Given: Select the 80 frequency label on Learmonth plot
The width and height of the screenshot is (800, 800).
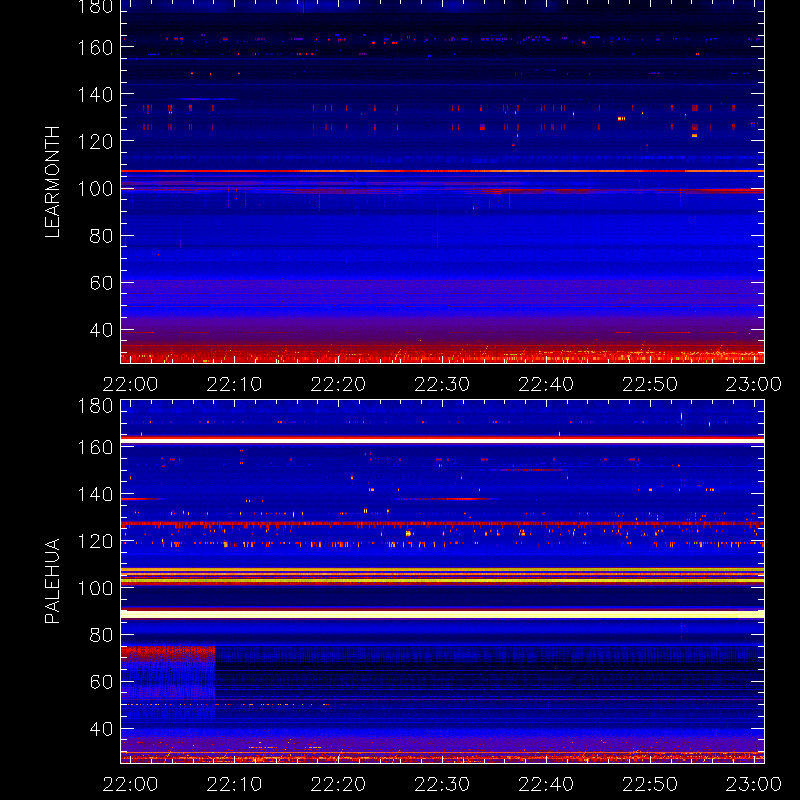Looking at the screenshot, I should click(x=101, y=236).
